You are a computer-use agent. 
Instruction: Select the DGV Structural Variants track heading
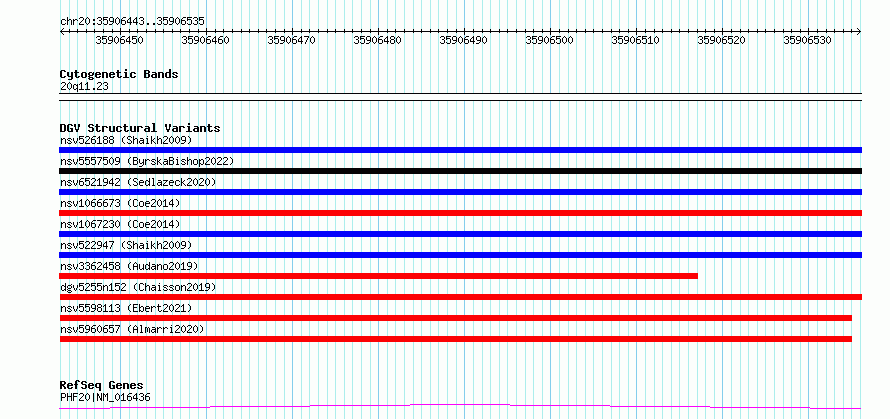point(140,128)
